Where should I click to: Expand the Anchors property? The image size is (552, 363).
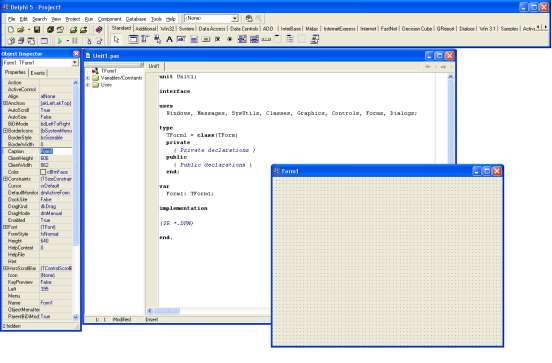pos(5,103)
